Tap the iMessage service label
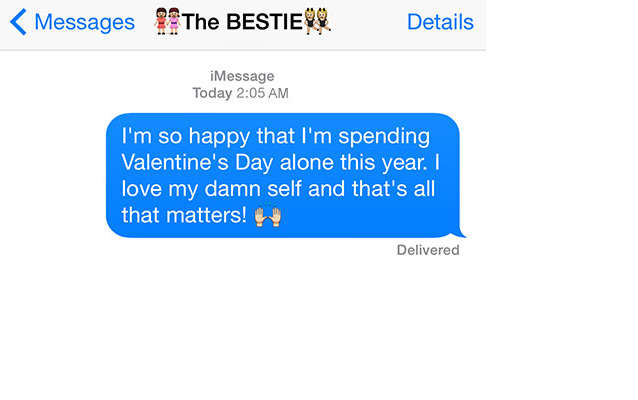The height and width of the screenshot is (400, 638). point(242,76)
